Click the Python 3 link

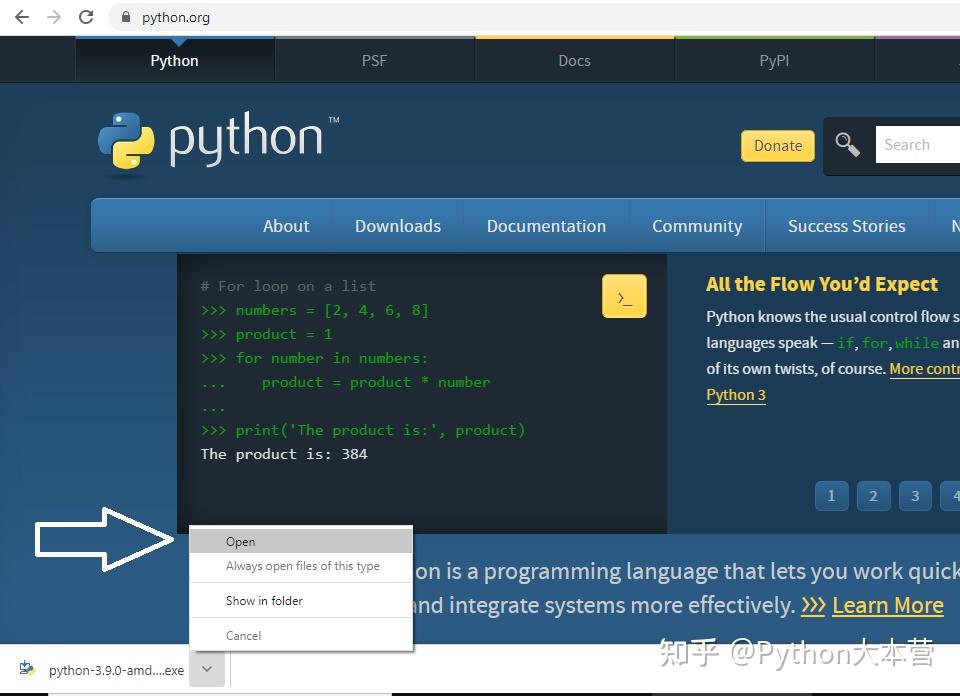(735, 394)
